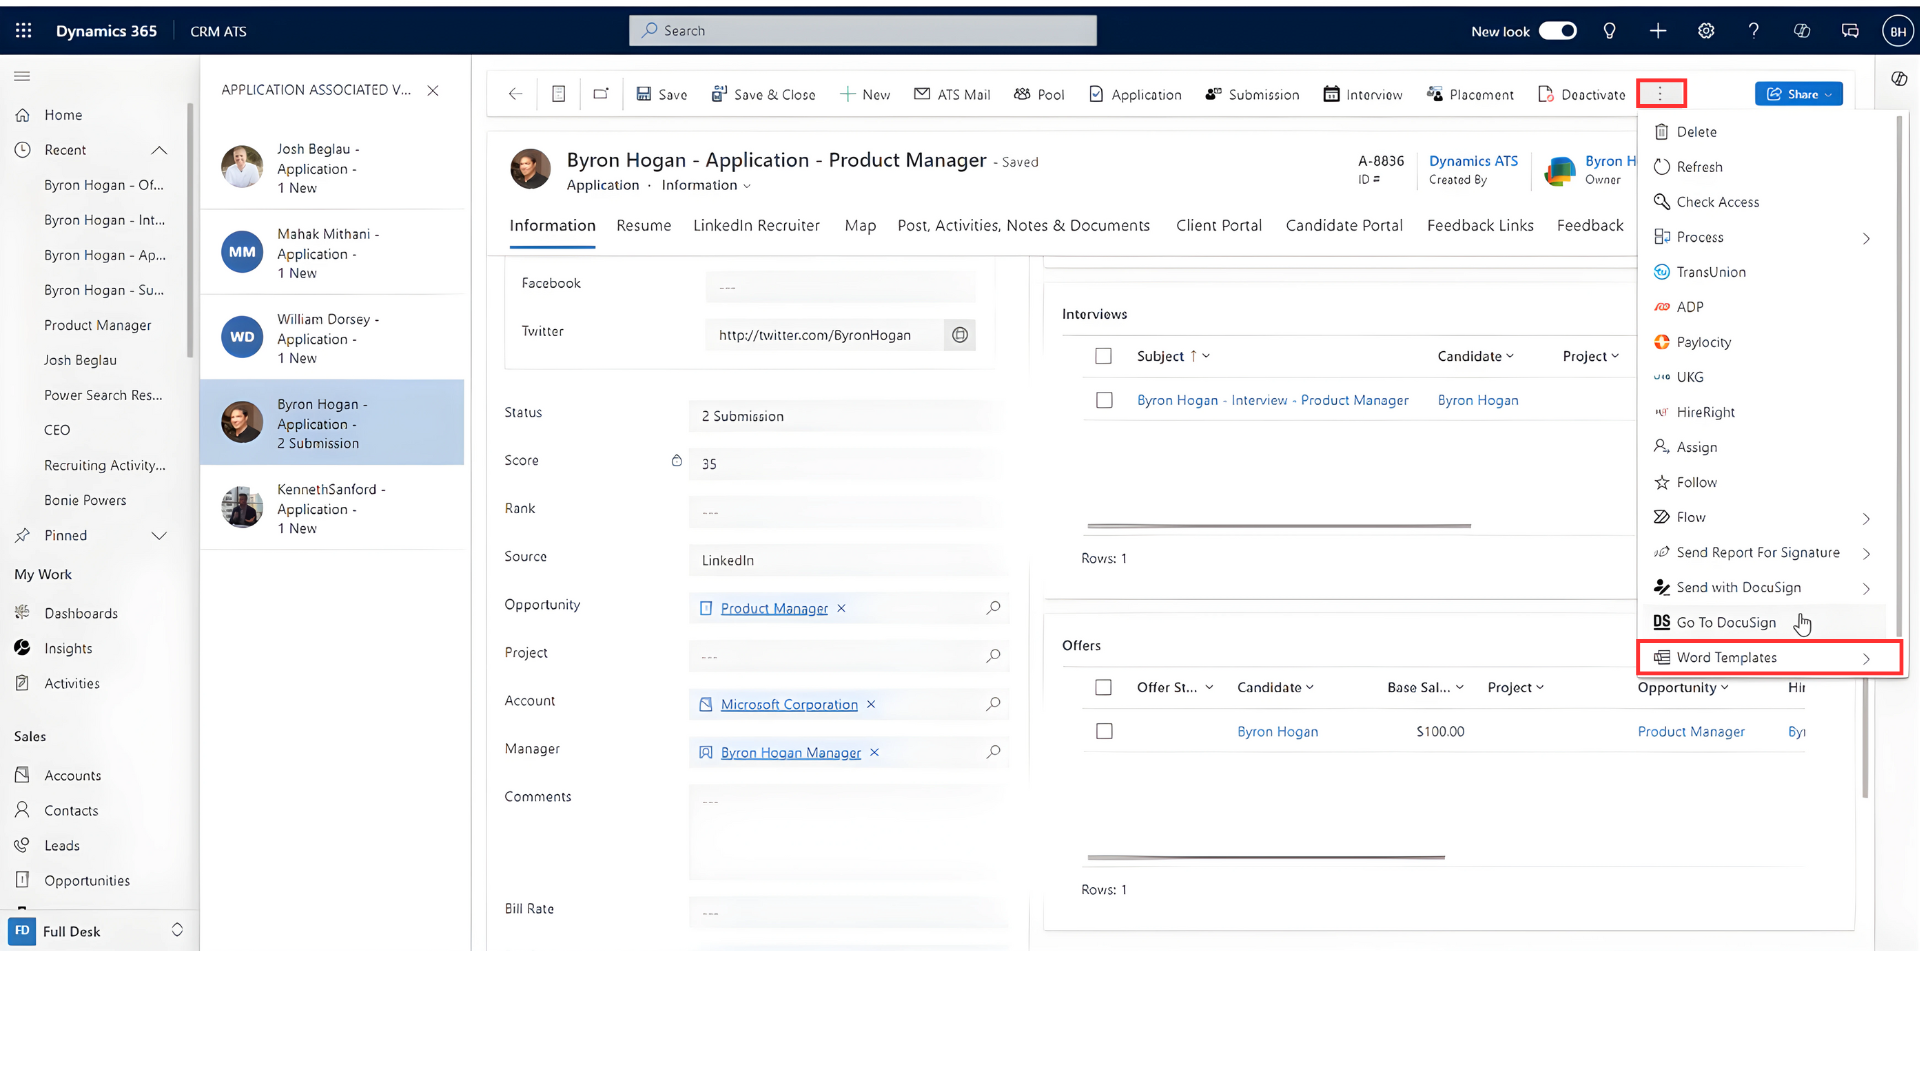Switch to the Client Portal tab
Image resolution: width=1920 pixels, height=1080 pixels.
1219,226
